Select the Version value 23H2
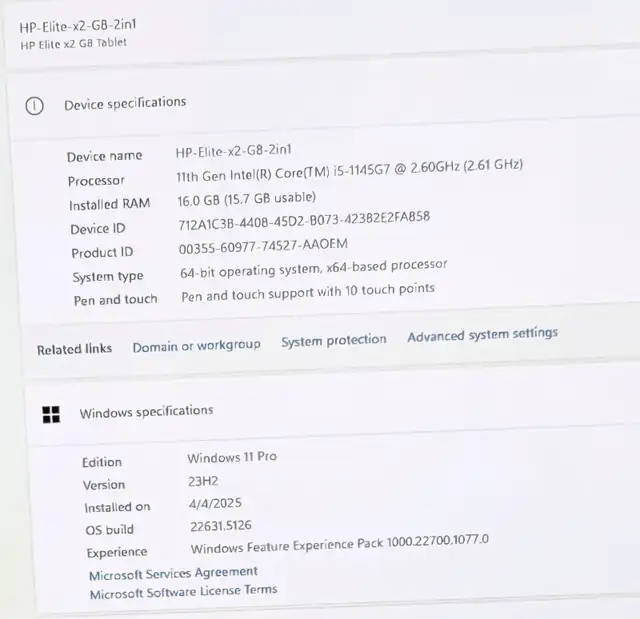The image size is (640, 619). [203, 481]
